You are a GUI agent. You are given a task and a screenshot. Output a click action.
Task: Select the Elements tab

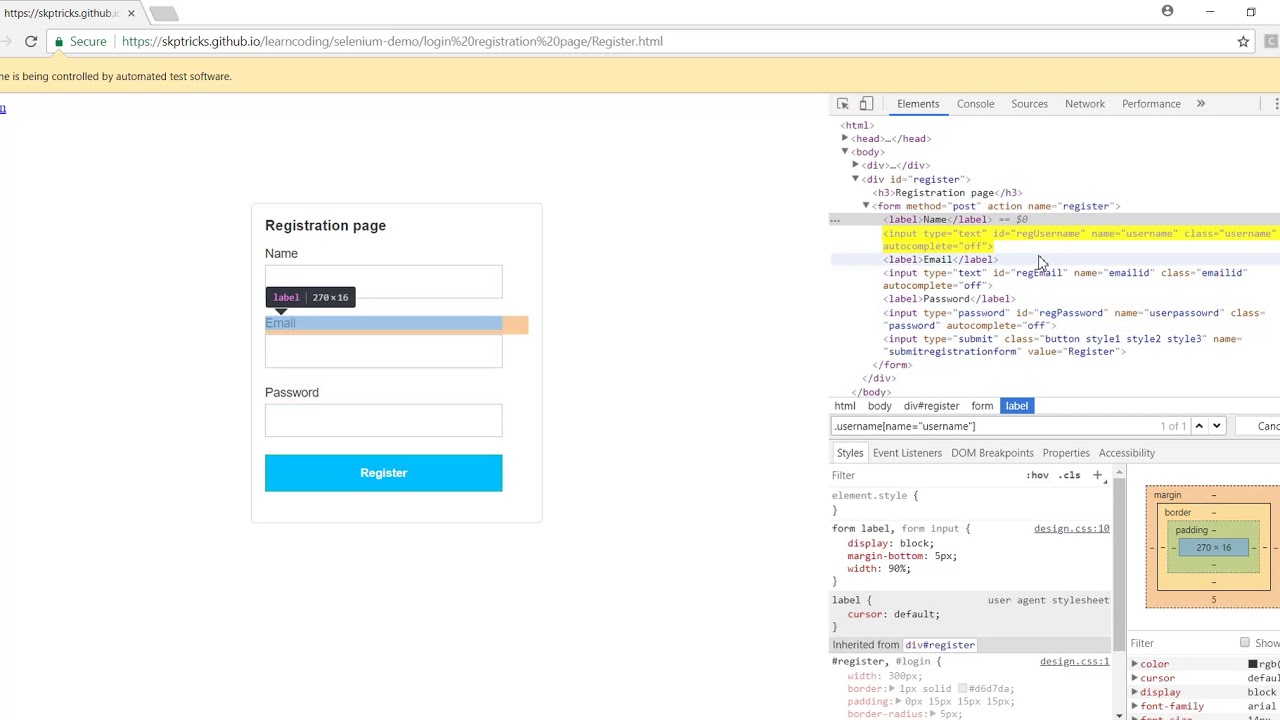click(x=918, y=104)
